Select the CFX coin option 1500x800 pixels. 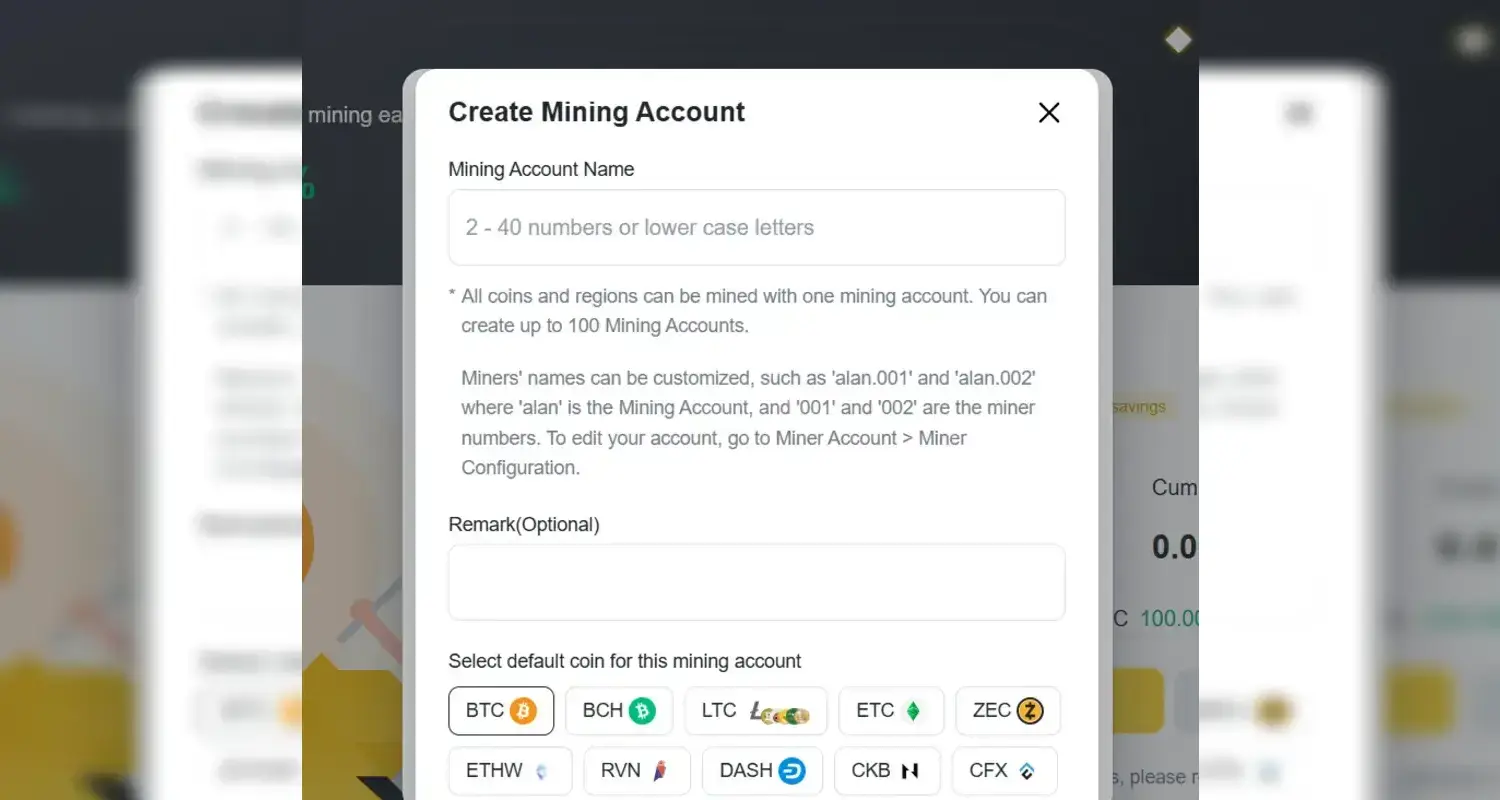pos(1005,770)
